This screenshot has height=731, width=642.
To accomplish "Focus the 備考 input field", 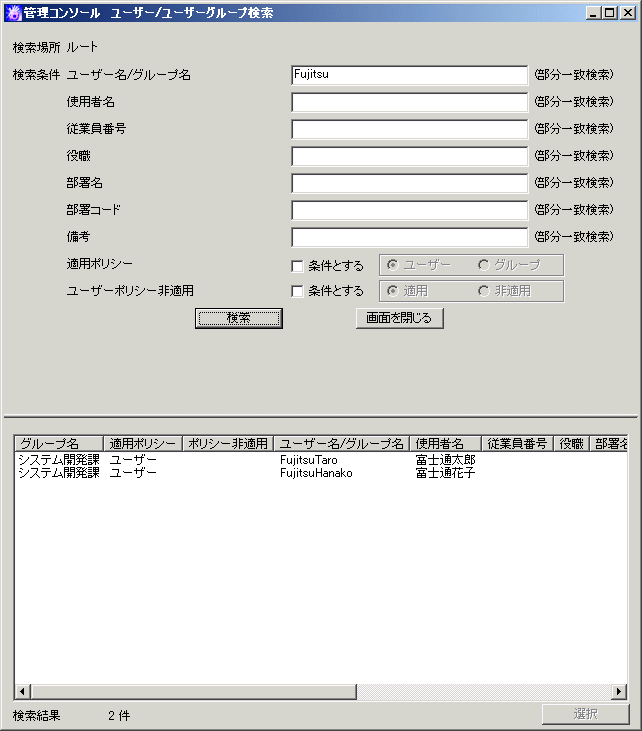I will point(409,237).
